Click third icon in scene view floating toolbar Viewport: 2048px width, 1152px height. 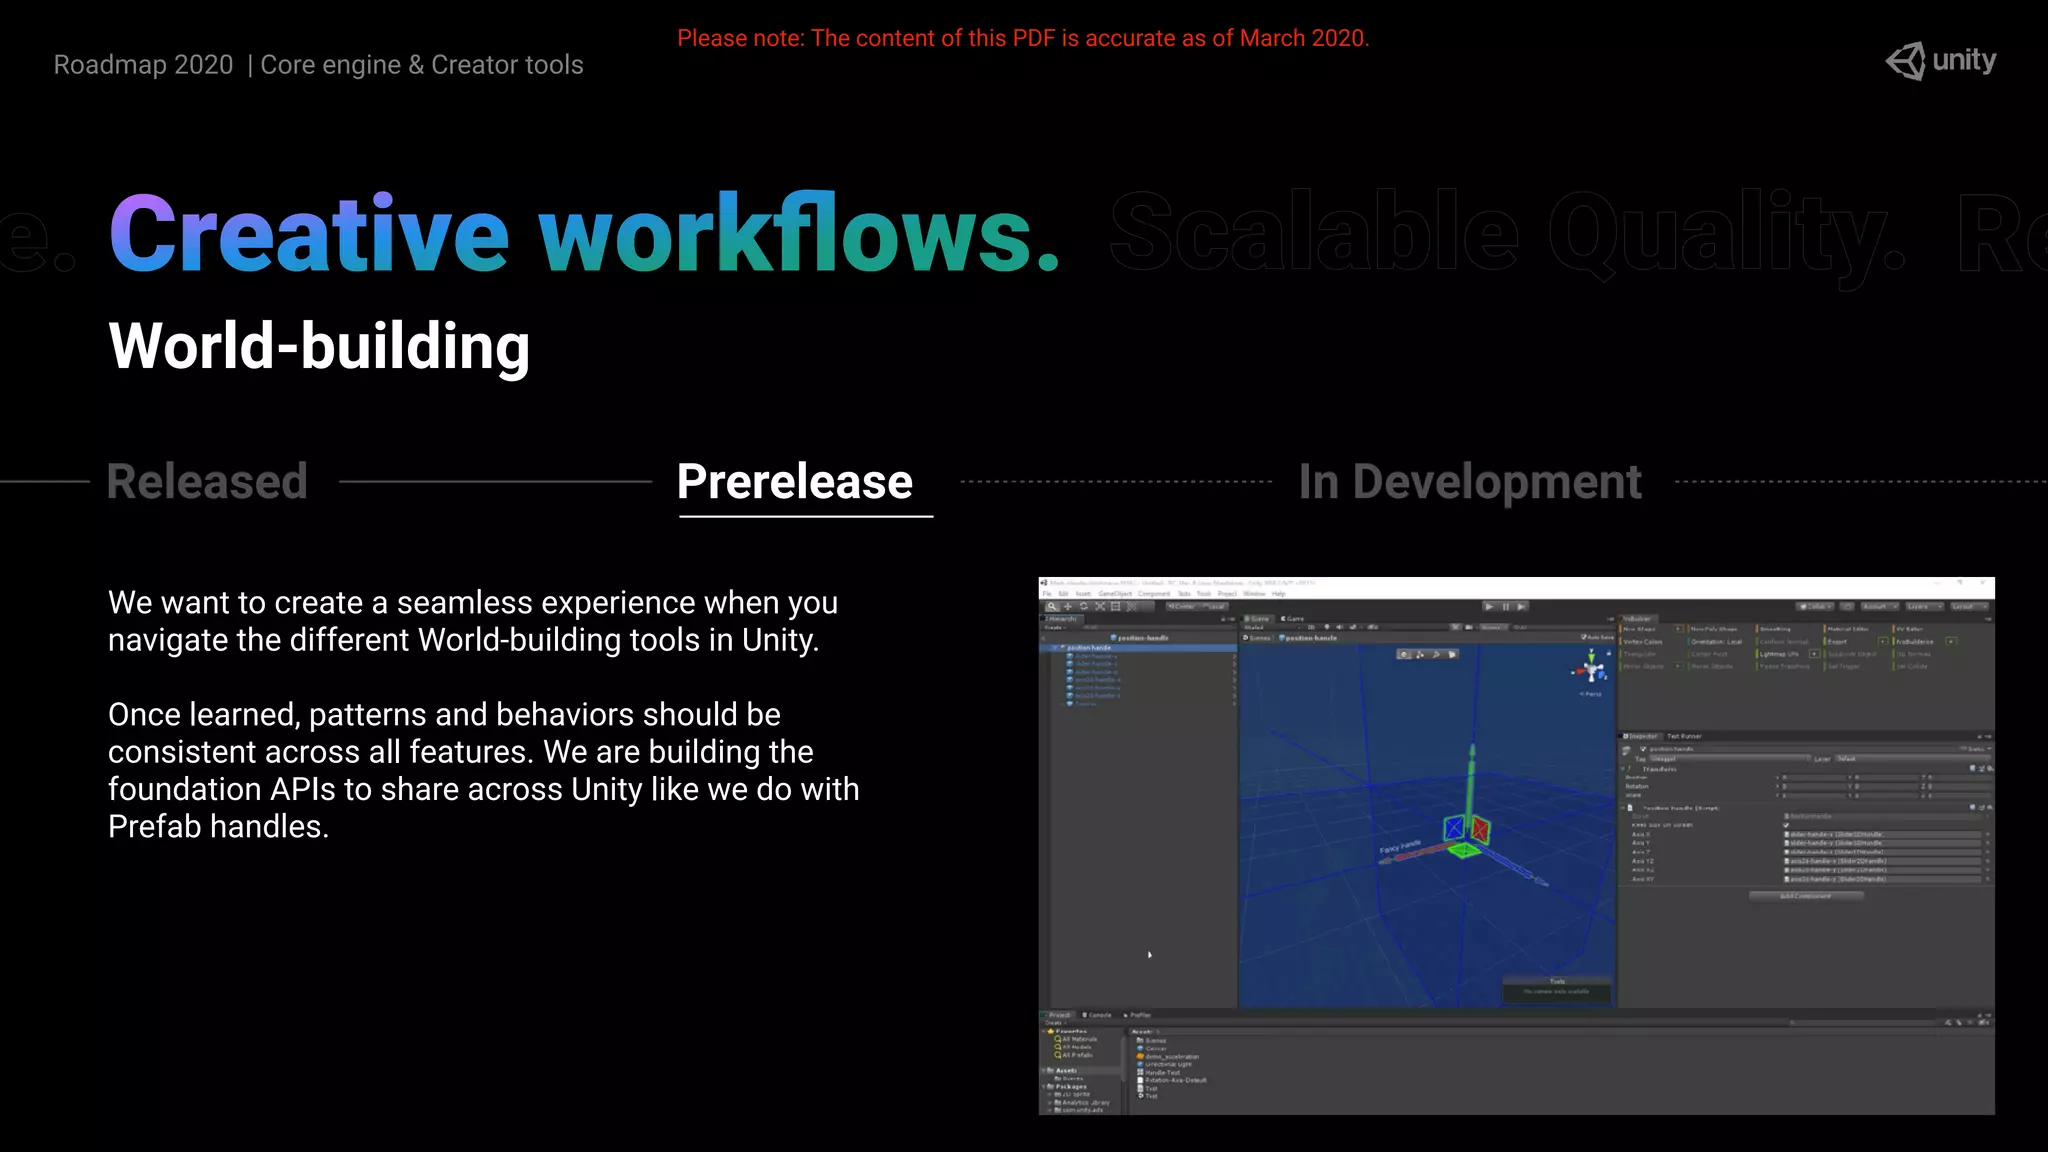coord(1436,654)
